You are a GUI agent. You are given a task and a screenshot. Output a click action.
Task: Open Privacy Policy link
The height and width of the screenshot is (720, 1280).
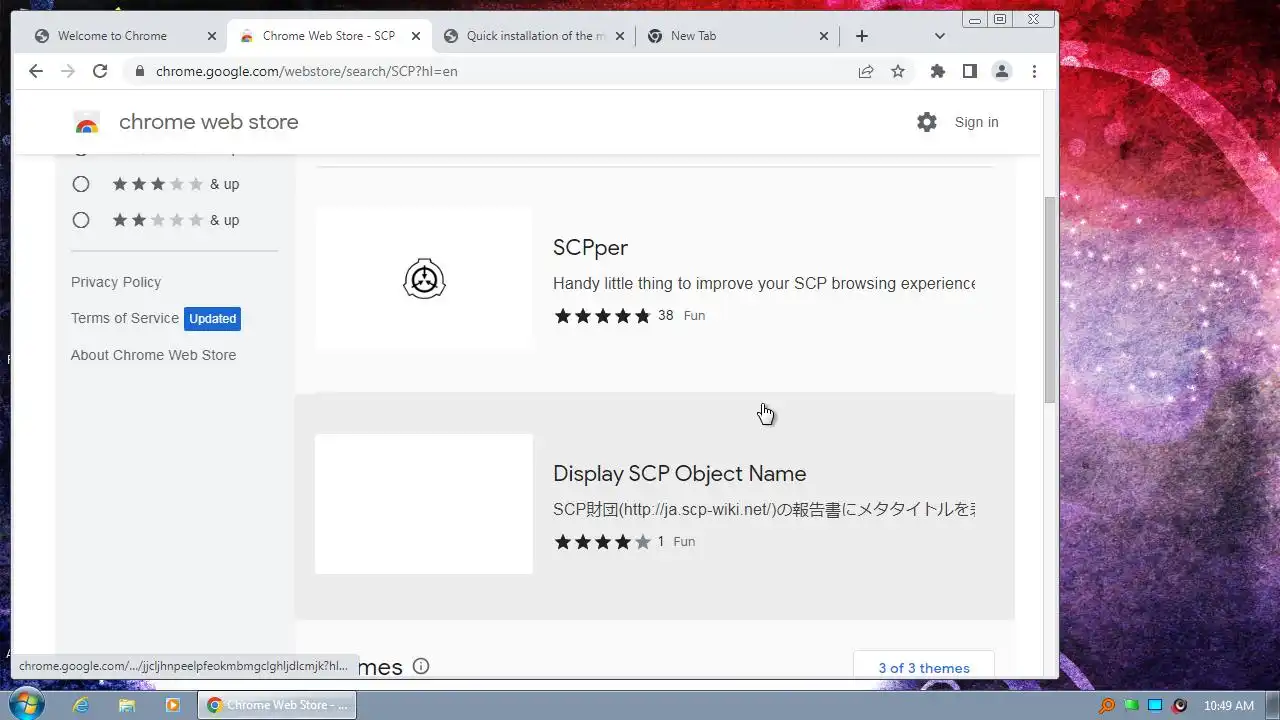116,282
